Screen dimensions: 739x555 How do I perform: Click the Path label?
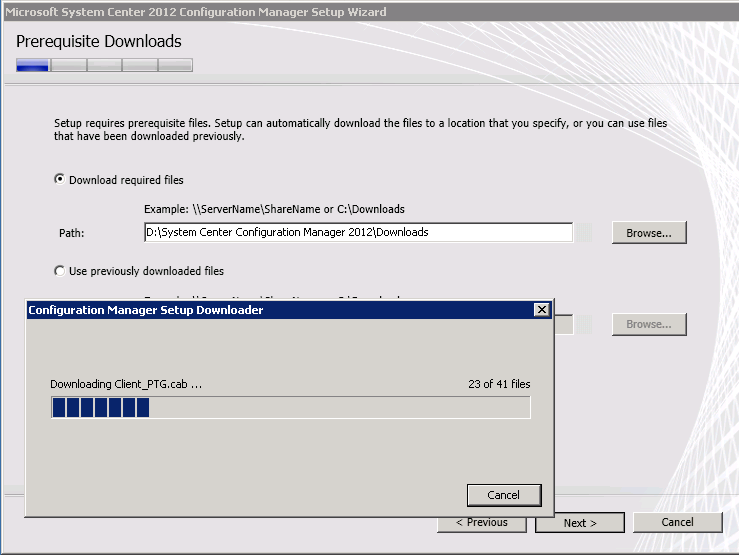pos(72,233)
